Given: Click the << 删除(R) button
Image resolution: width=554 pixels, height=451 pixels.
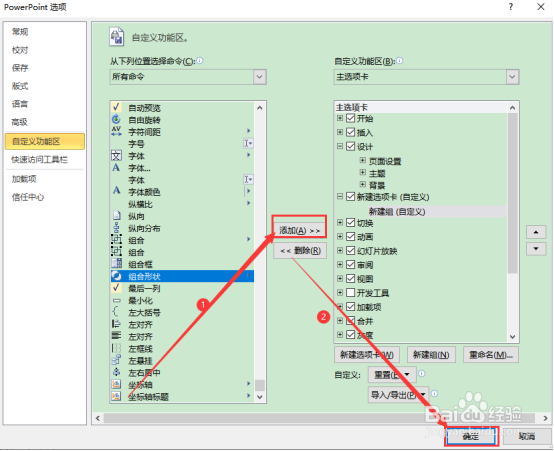Looking at the screenshot, I should 300,251.
